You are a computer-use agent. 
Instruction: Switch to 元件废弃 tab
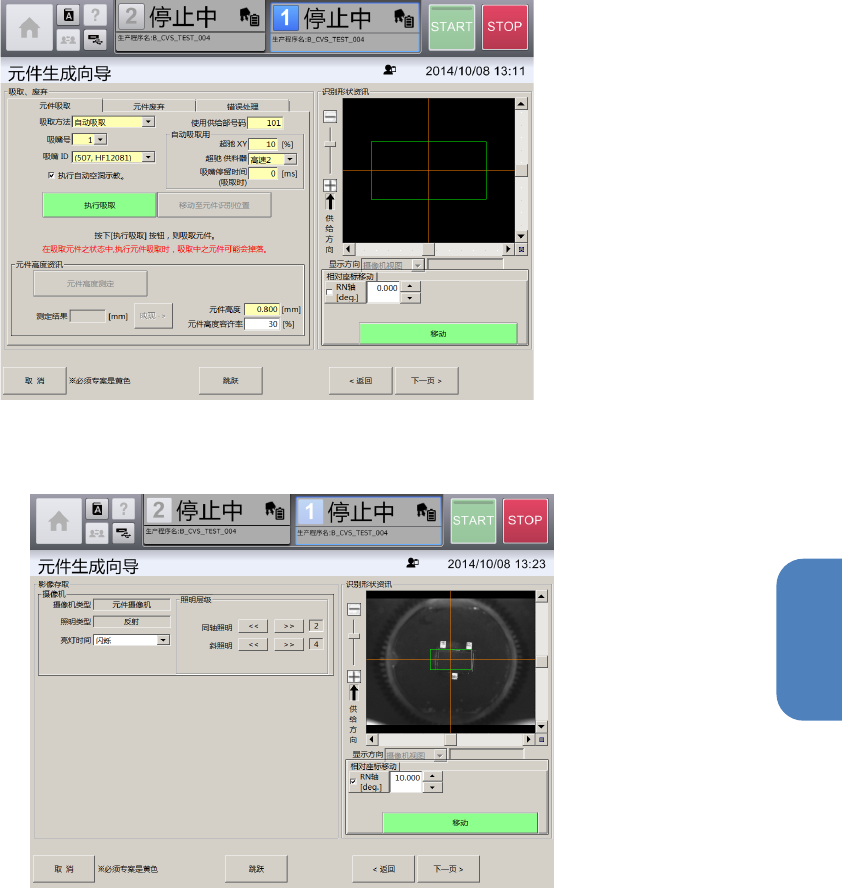pyautogui.click(x=149, y=106)
